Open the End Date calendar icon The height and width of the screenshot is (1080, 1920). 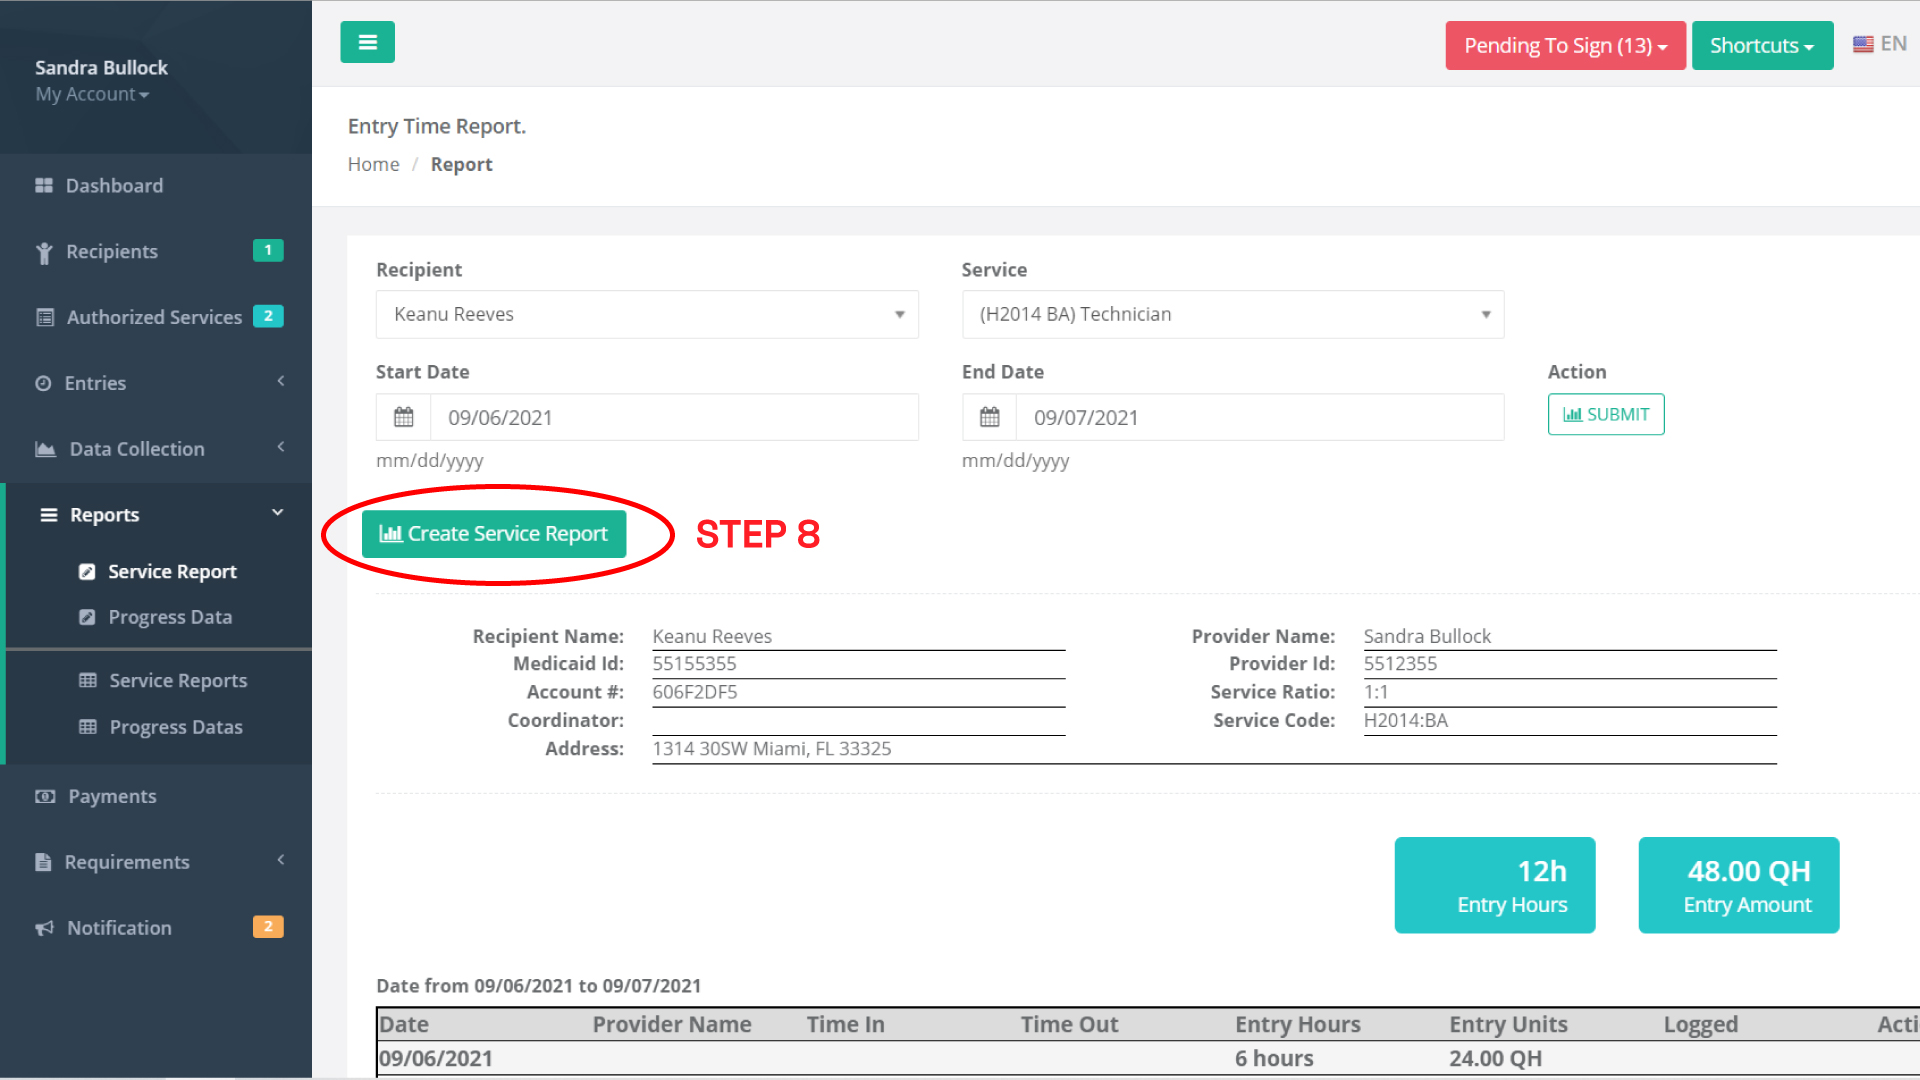click(x=989, y=417)
